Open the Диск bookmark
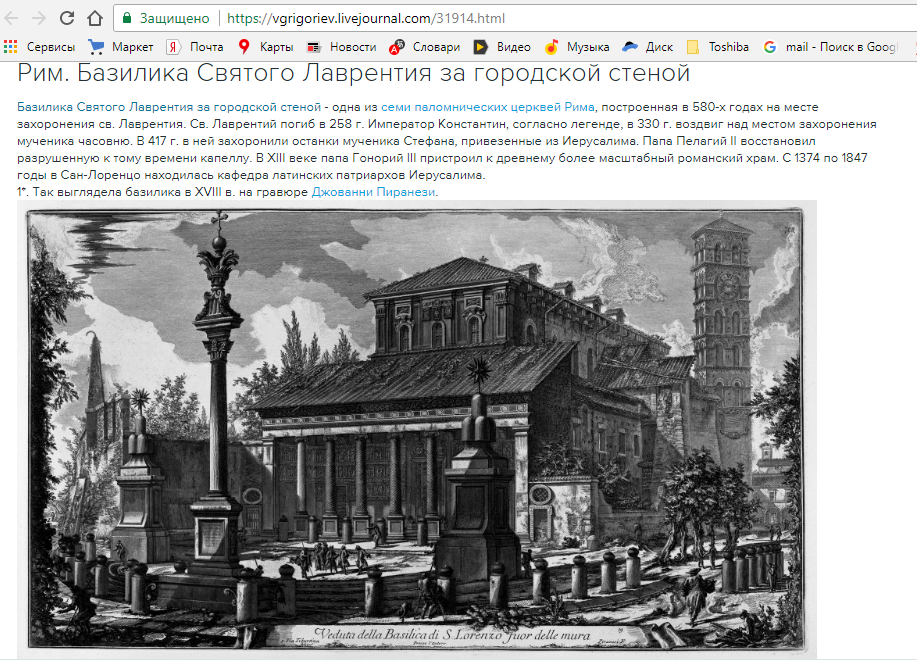Viewport: 917px width, 661px height. 647,47
